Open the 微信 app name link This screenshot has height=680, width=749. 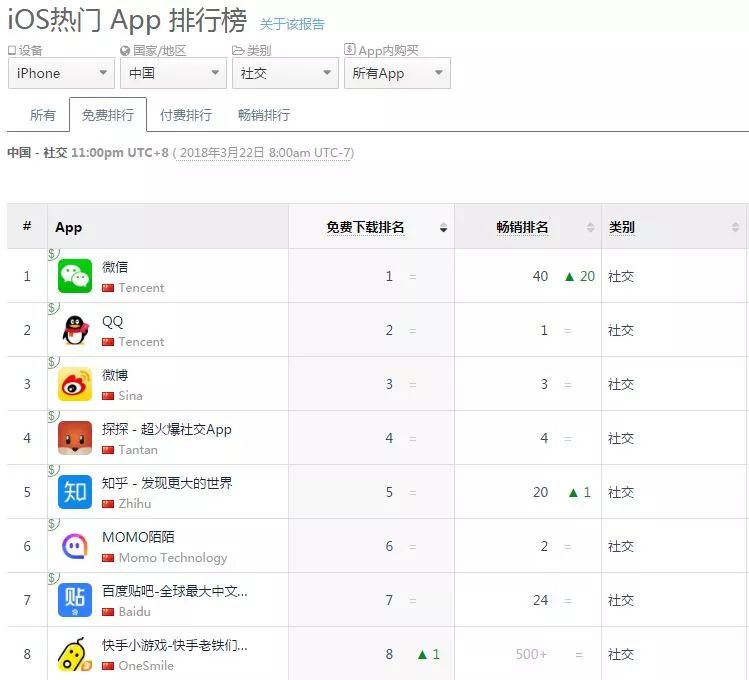(115, 267)
